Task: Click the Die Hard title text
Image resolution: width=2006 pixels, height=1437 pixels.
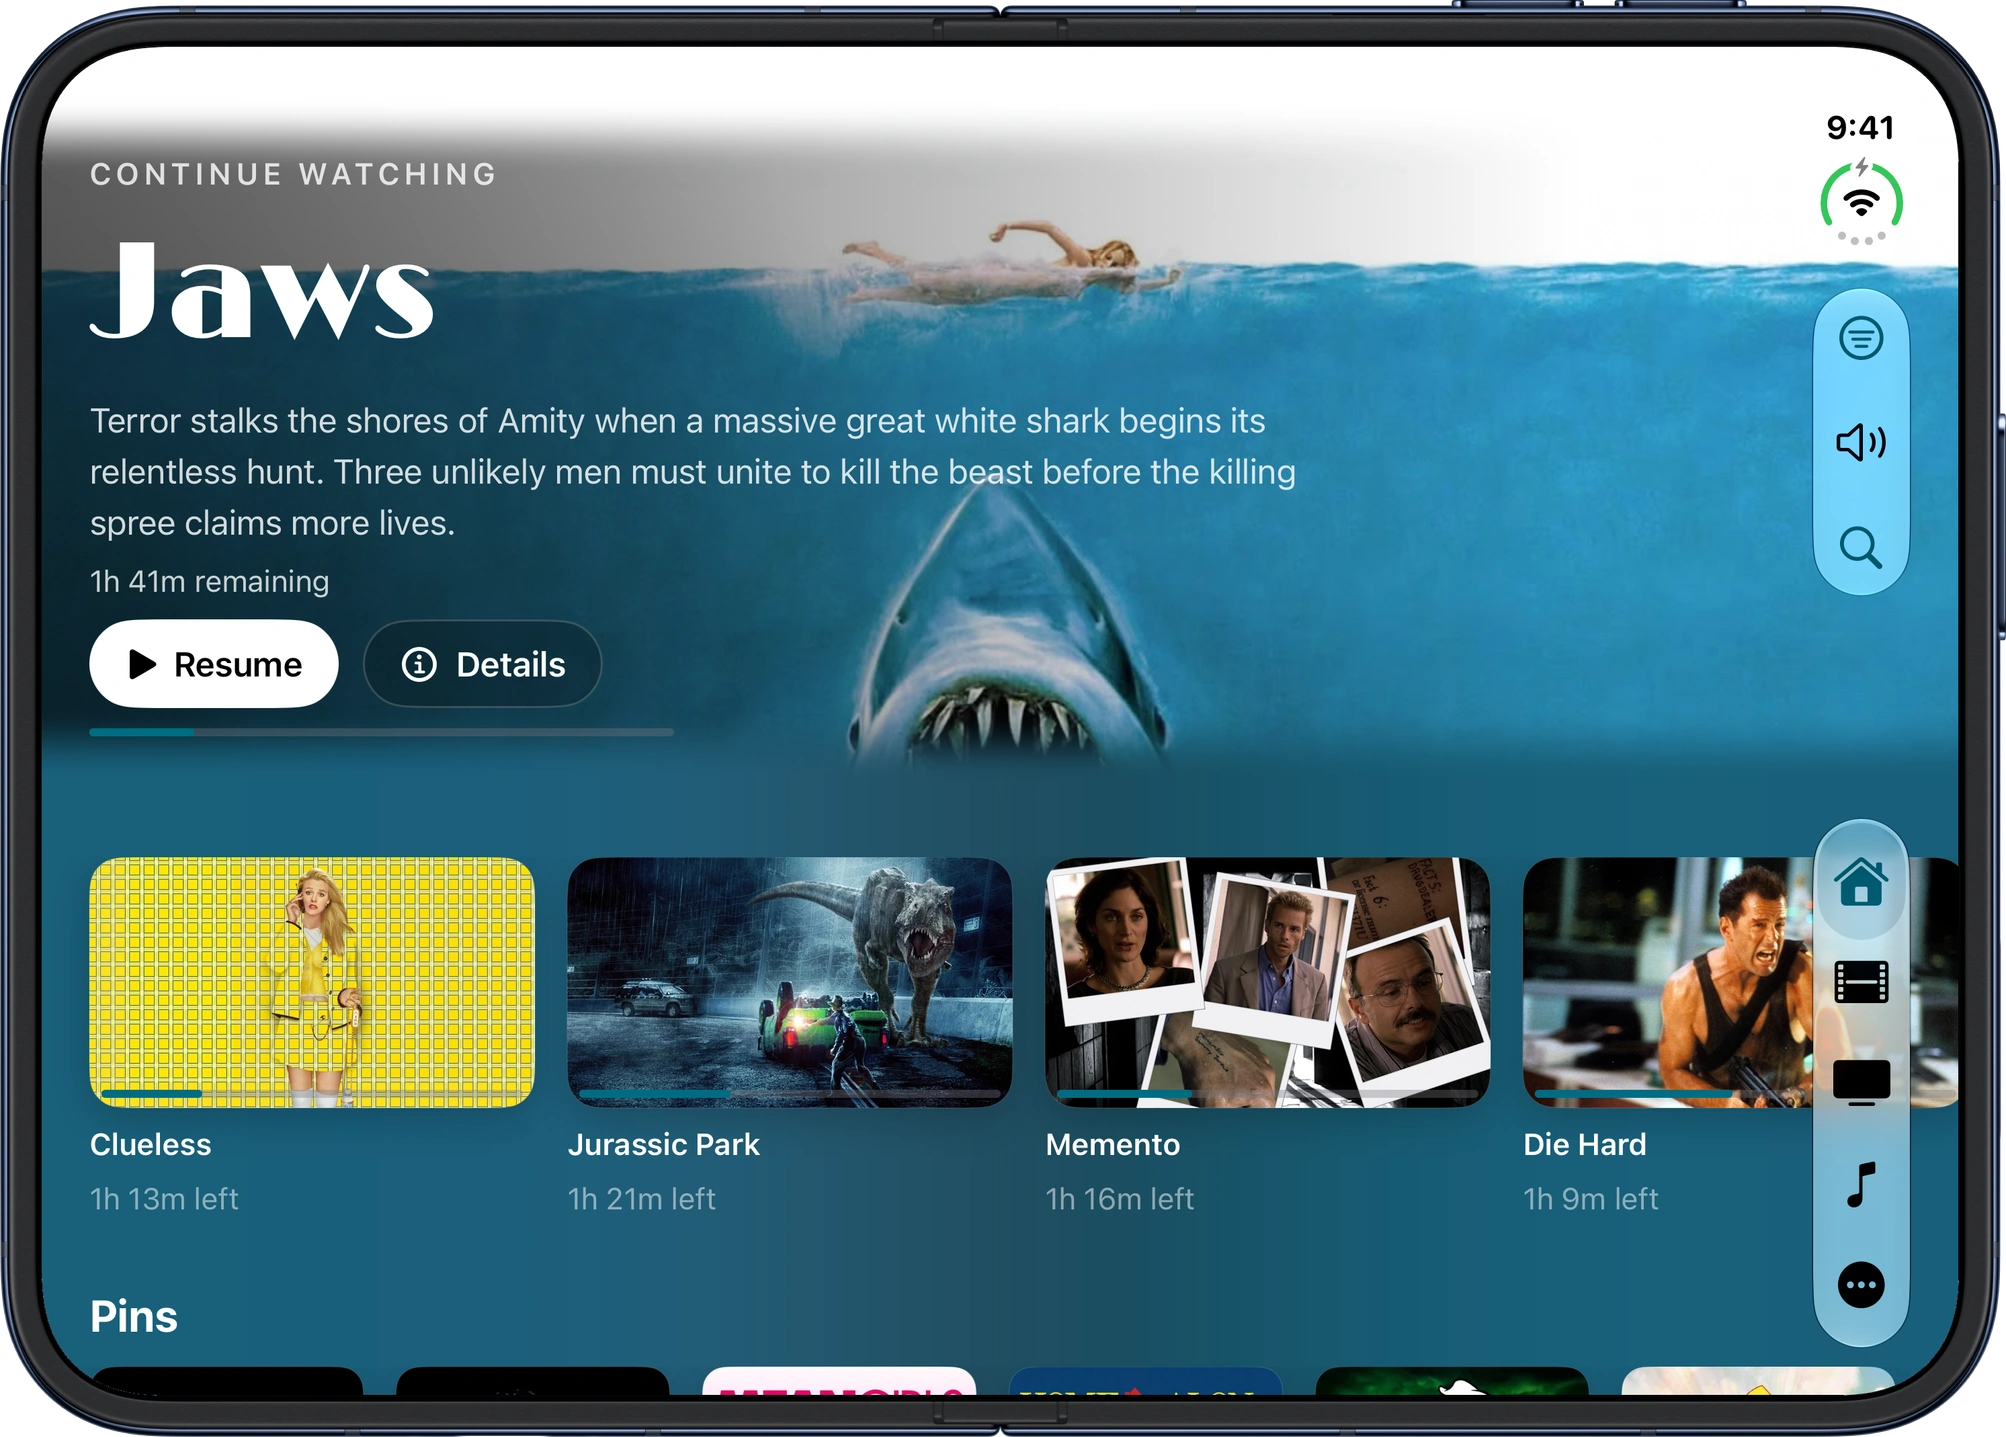Action: (1585, 1145)
